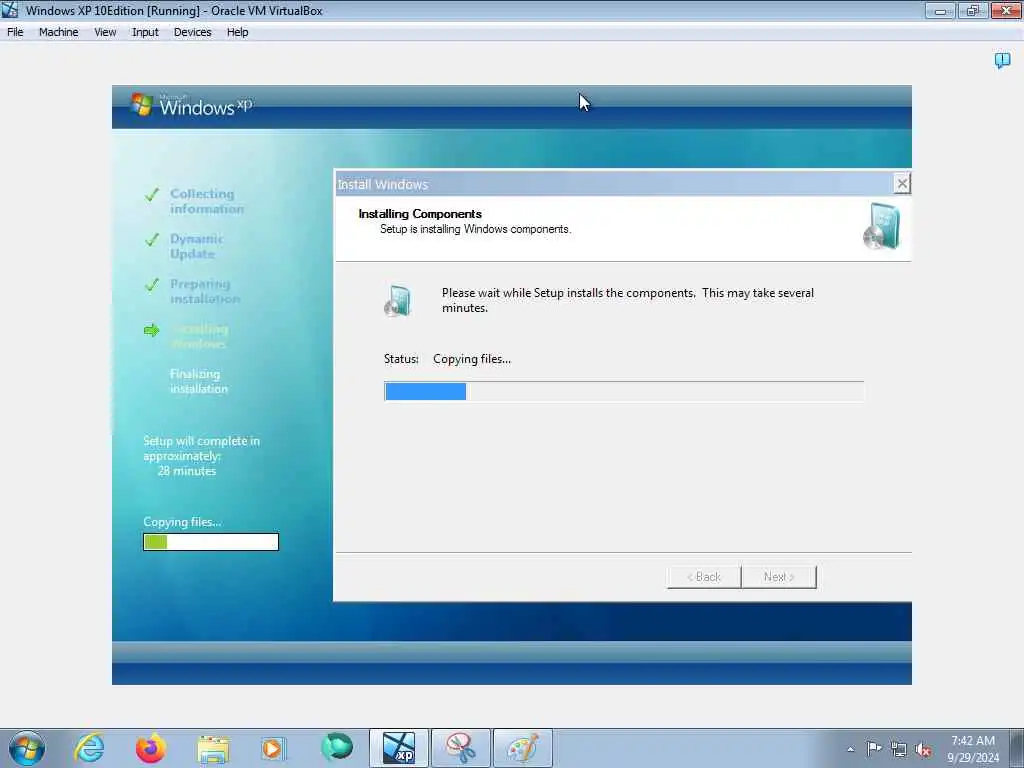Open the Help menu

[x=237, y=32]
